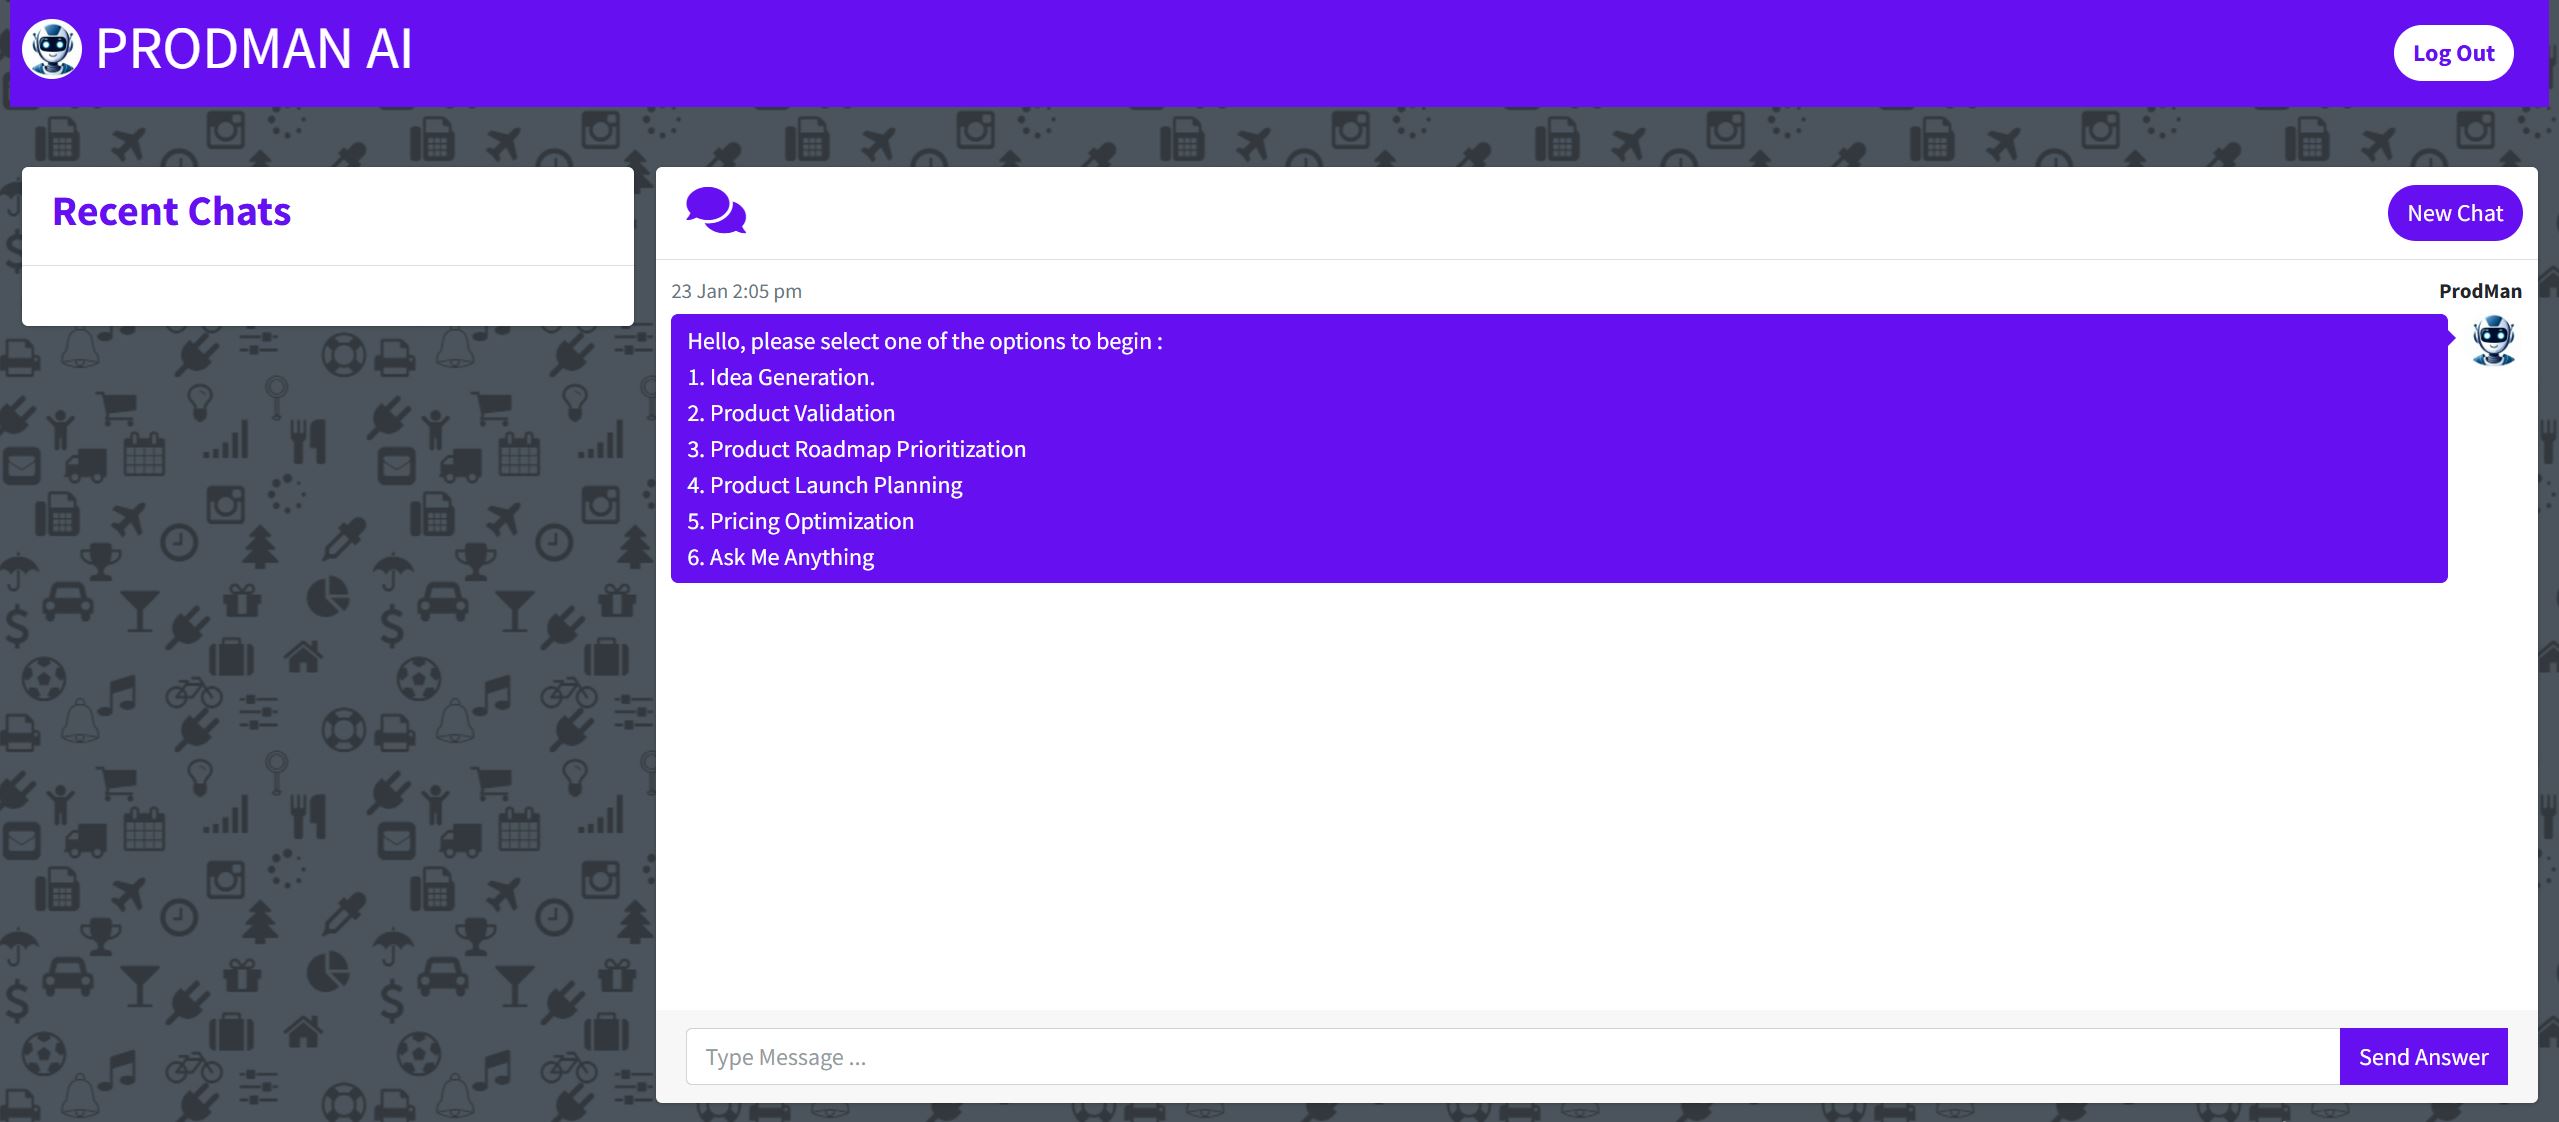The image size is (2559, 1122).
Task: Start a New Chat
Action: [x=2454, y=213]
